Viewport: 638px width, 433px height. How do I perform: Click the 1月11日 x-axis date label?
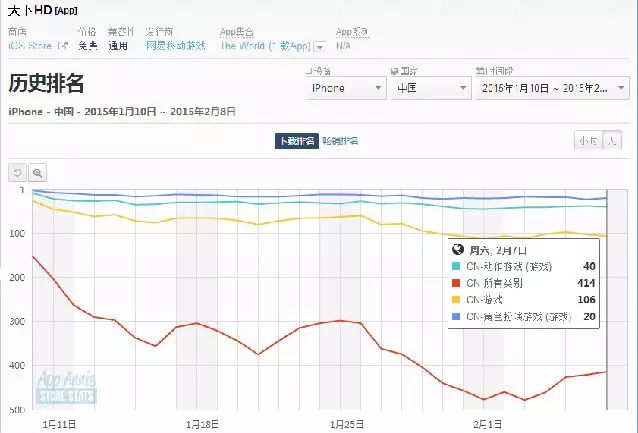59,425
